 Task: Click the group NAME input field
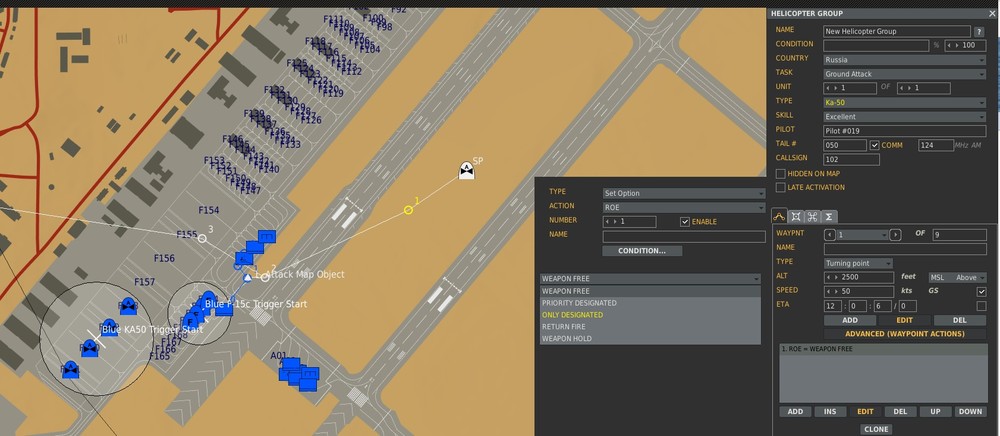point(897,31)
